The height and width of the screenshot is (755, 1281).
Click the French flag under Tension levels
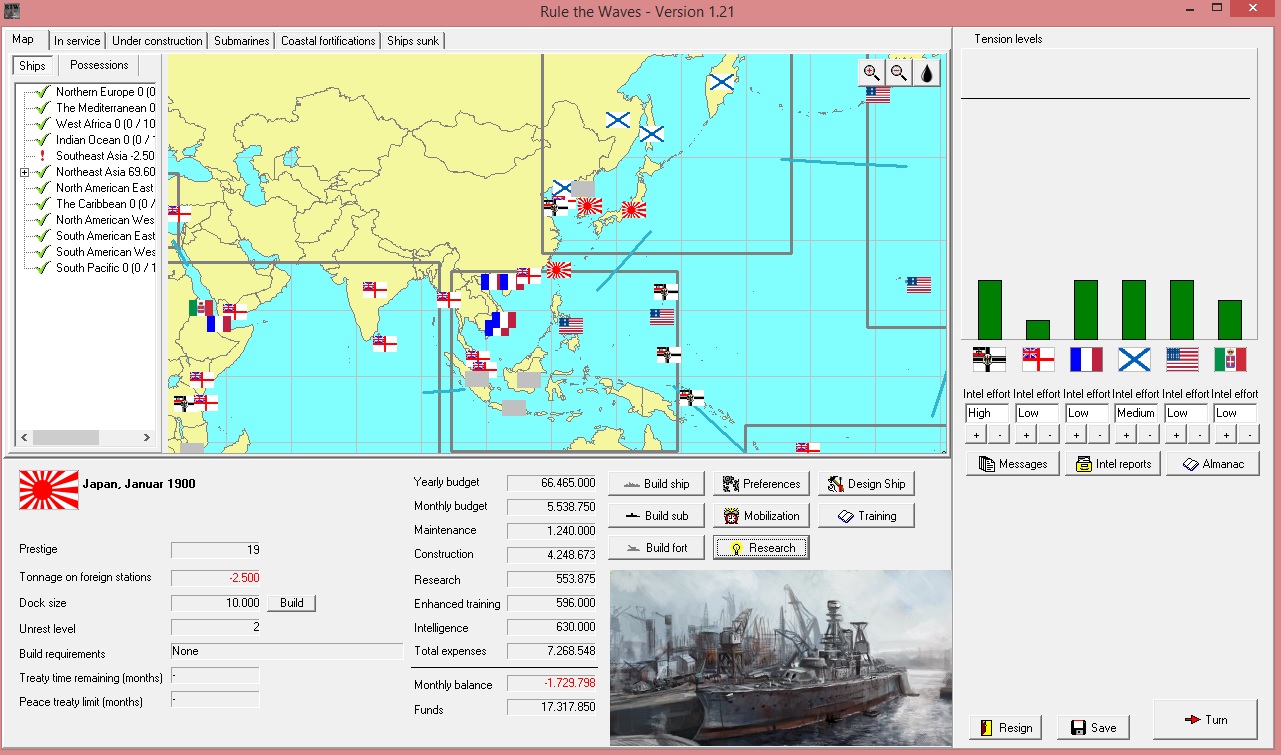1085,359
